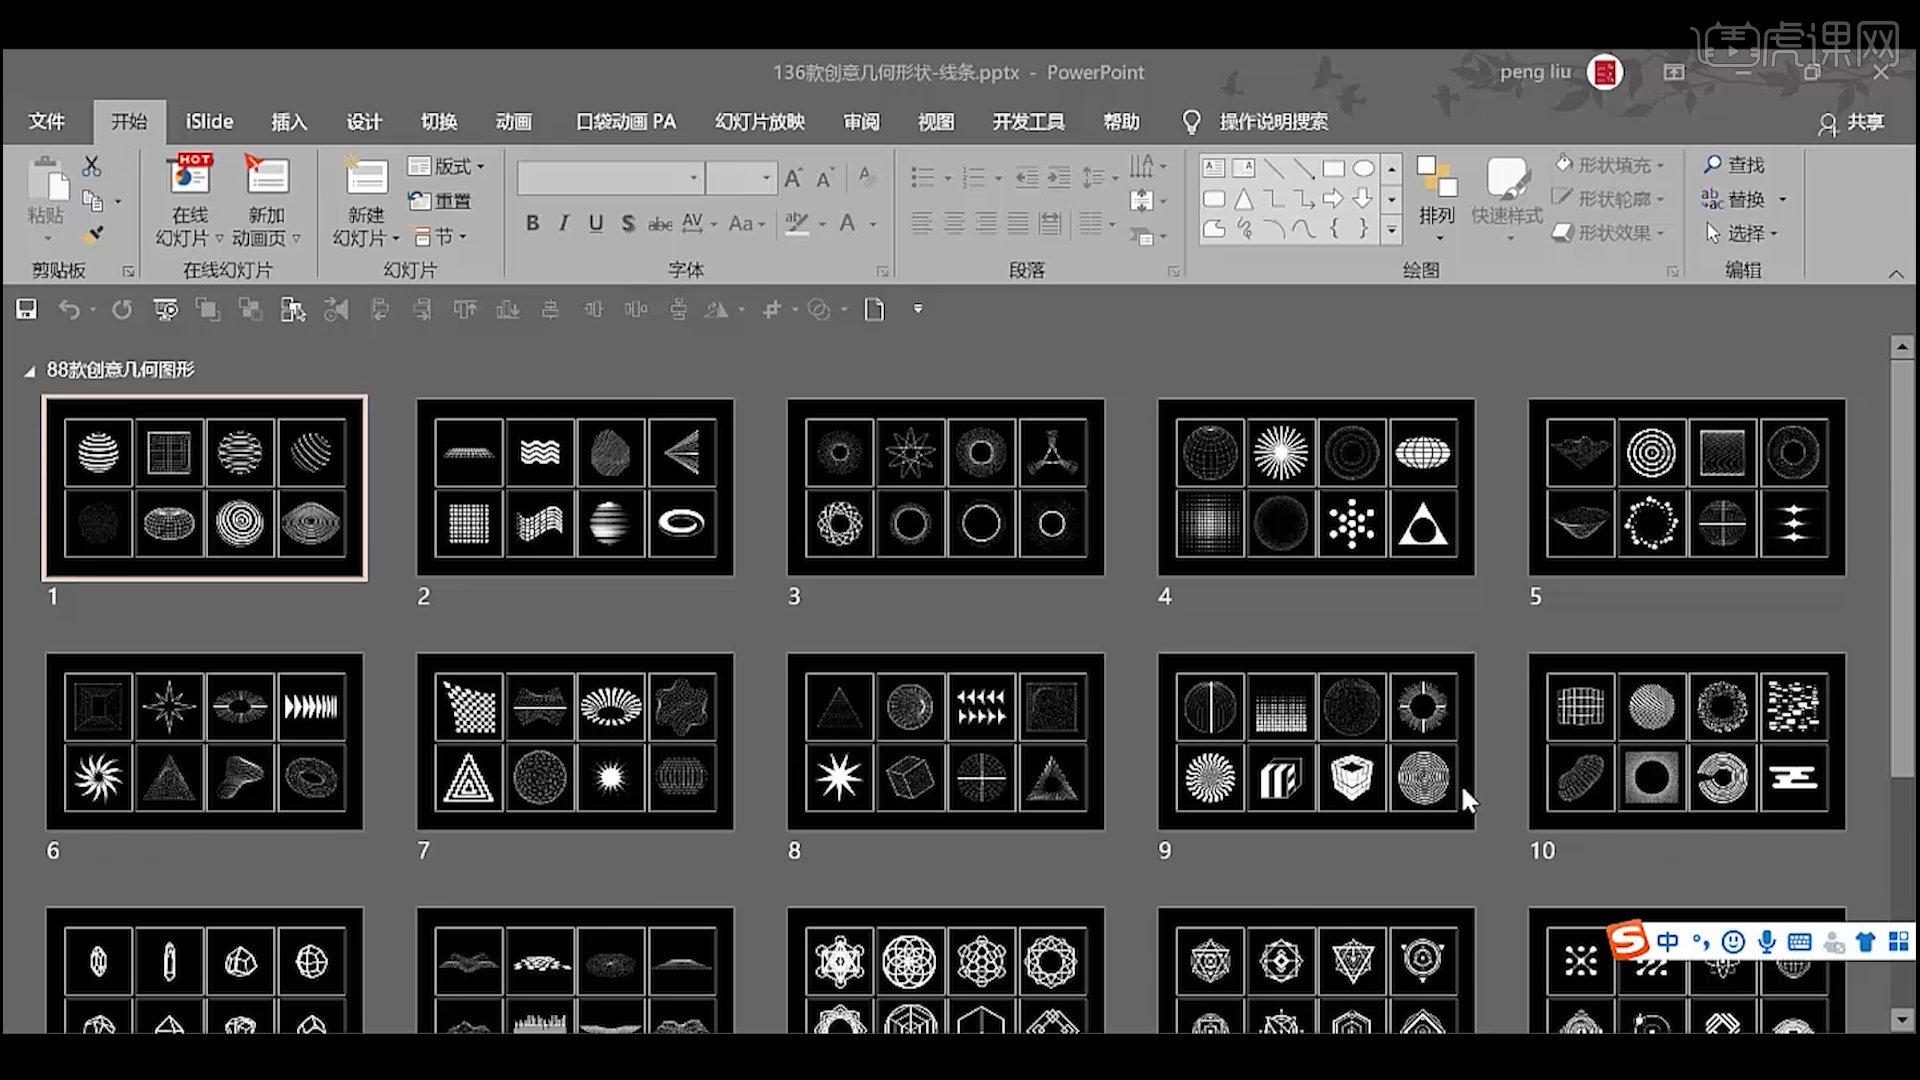Click the 重置 (Reset) button
The height and width of the screenshot is (1080, 1920).
click(x=441, y=201)
